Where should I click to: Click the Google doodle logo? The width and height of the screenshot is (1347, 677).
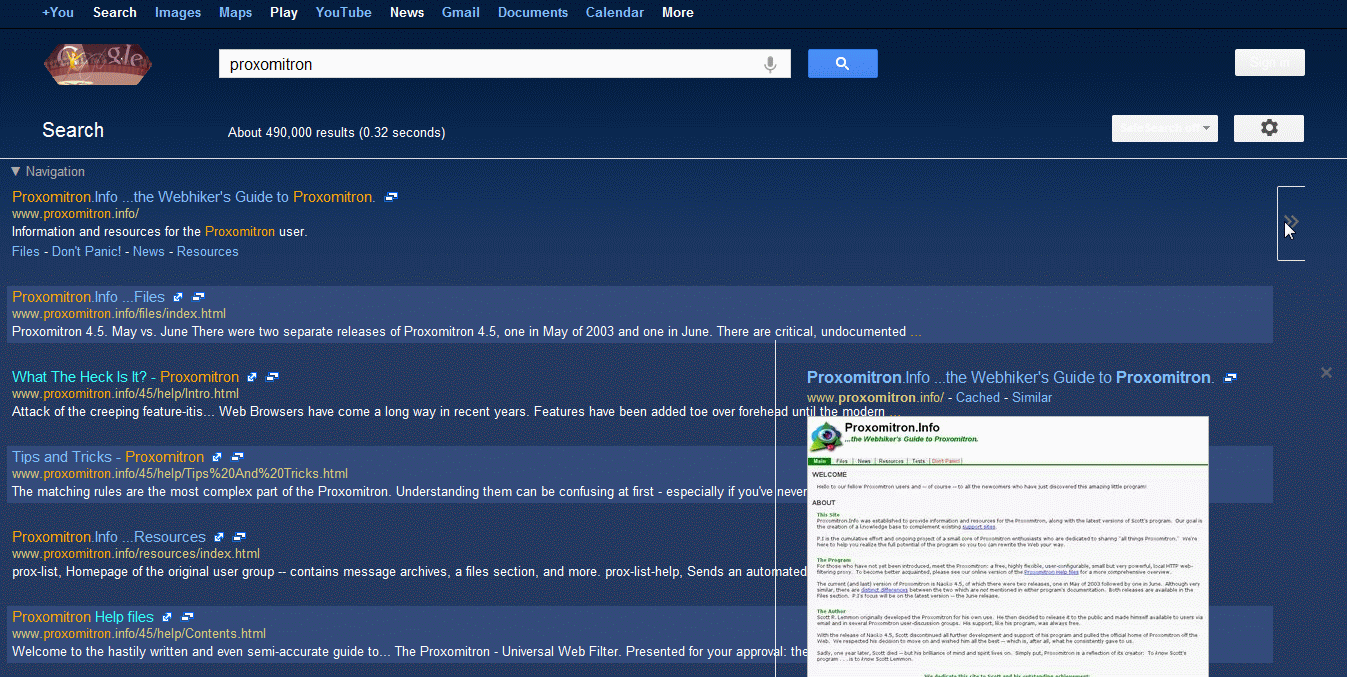[97, 65]
